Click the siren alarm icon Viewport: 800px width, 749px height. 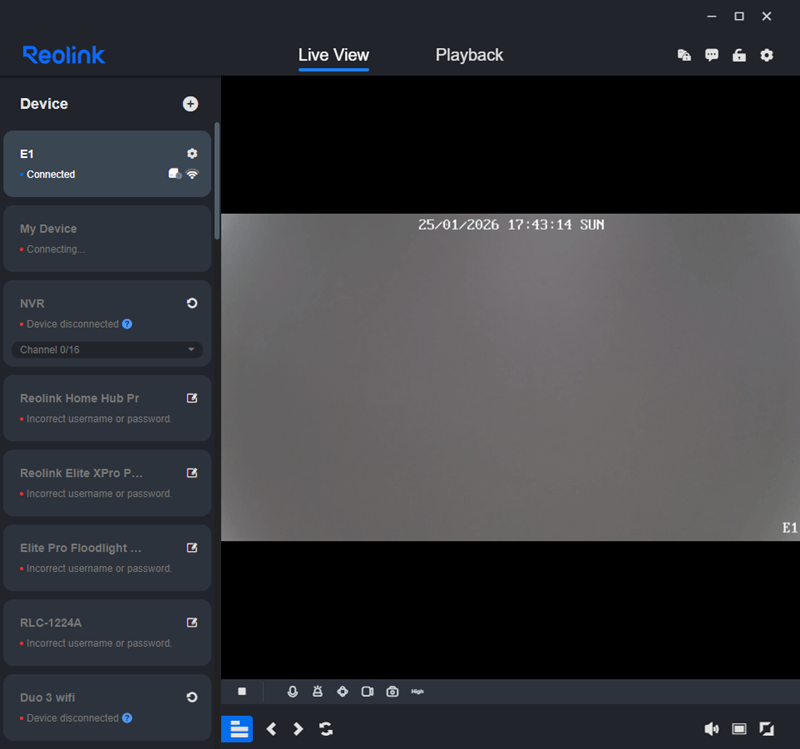pos(318,692)
